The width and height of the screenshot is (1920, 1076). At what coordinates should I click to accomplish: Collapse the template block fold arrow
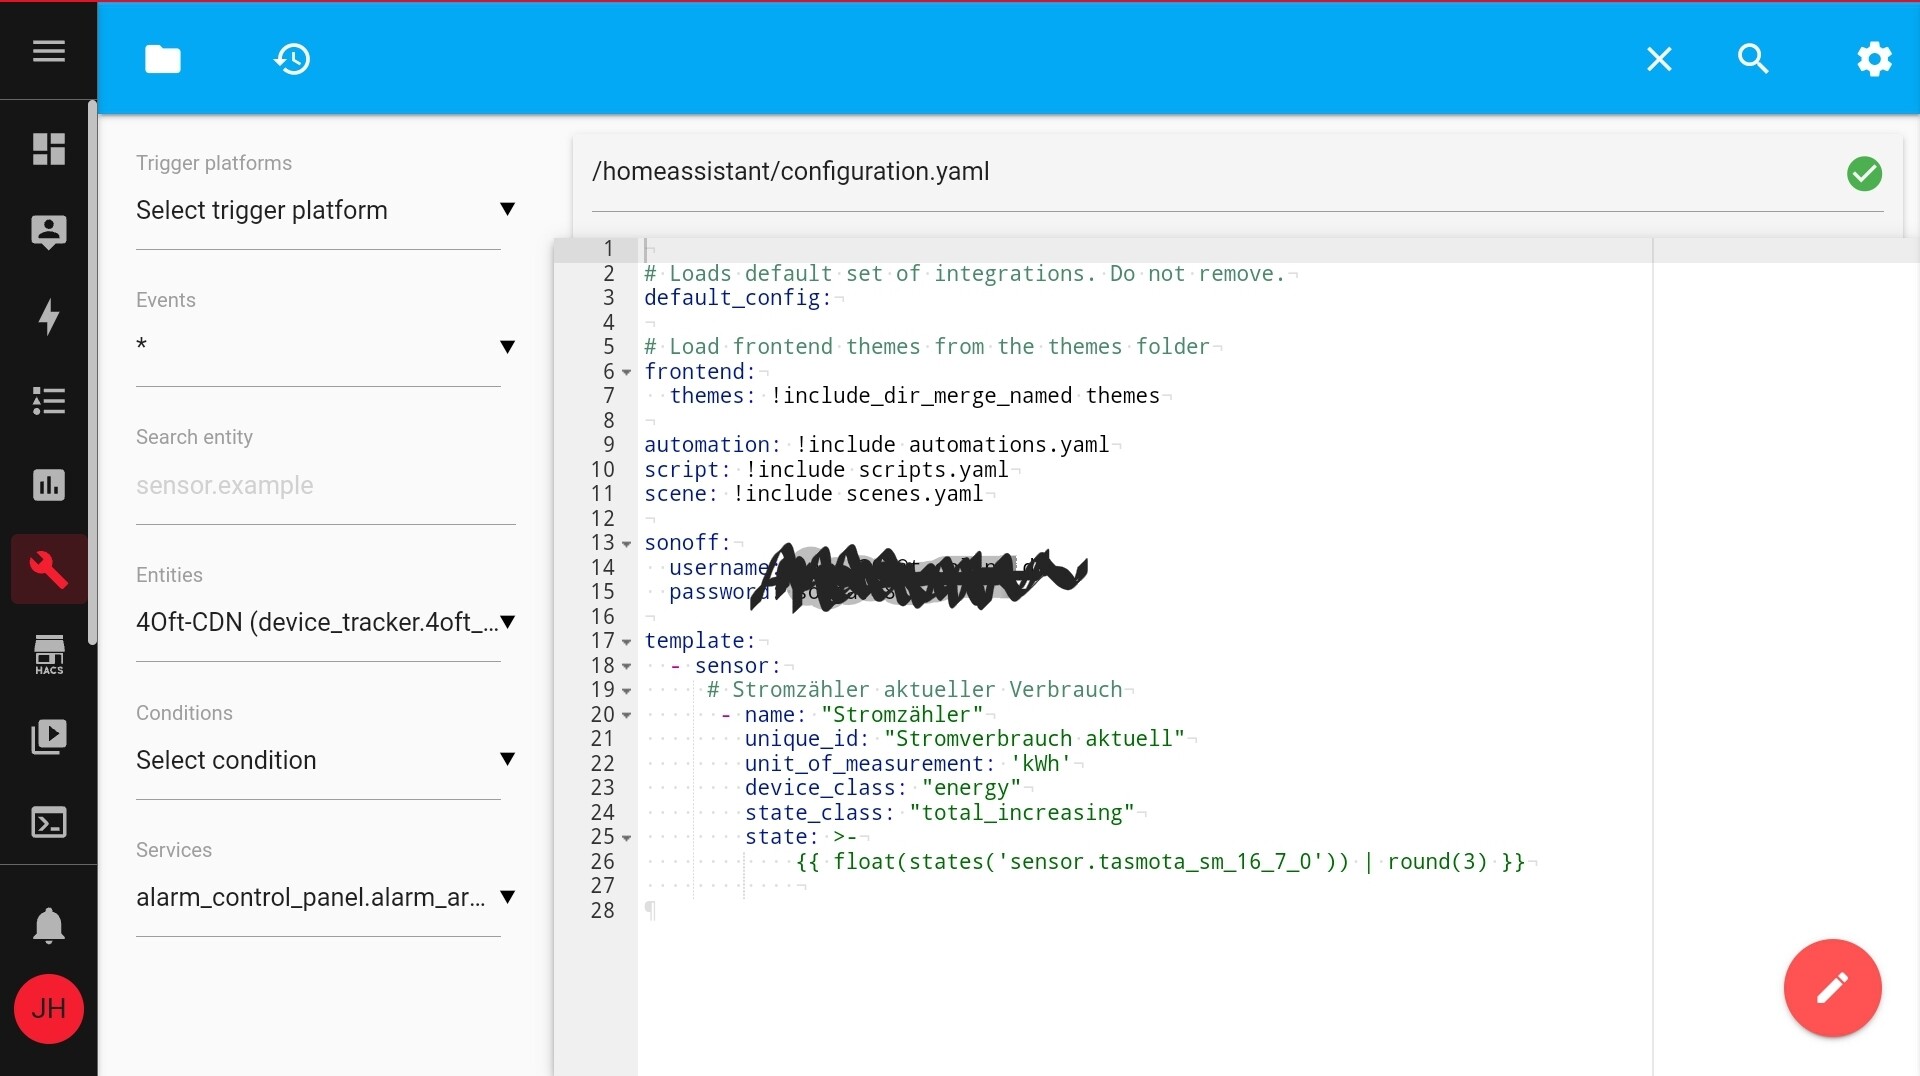(x=627, y=642)
